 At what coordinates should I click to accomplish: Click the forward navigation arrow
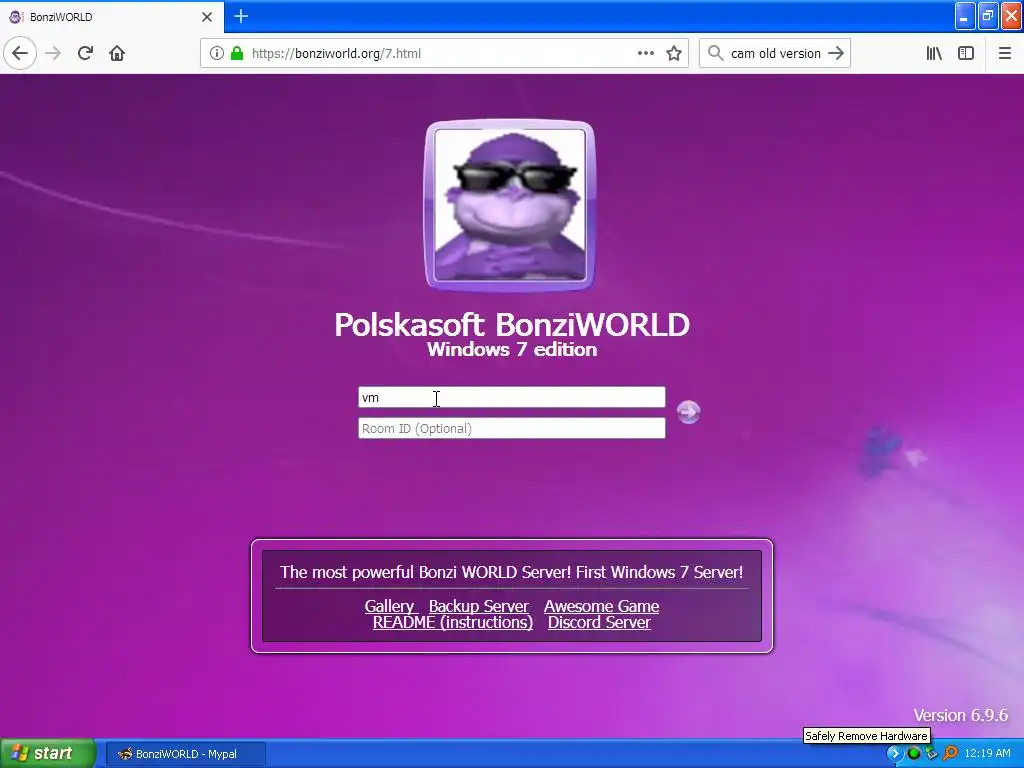(x=54, y=54)
